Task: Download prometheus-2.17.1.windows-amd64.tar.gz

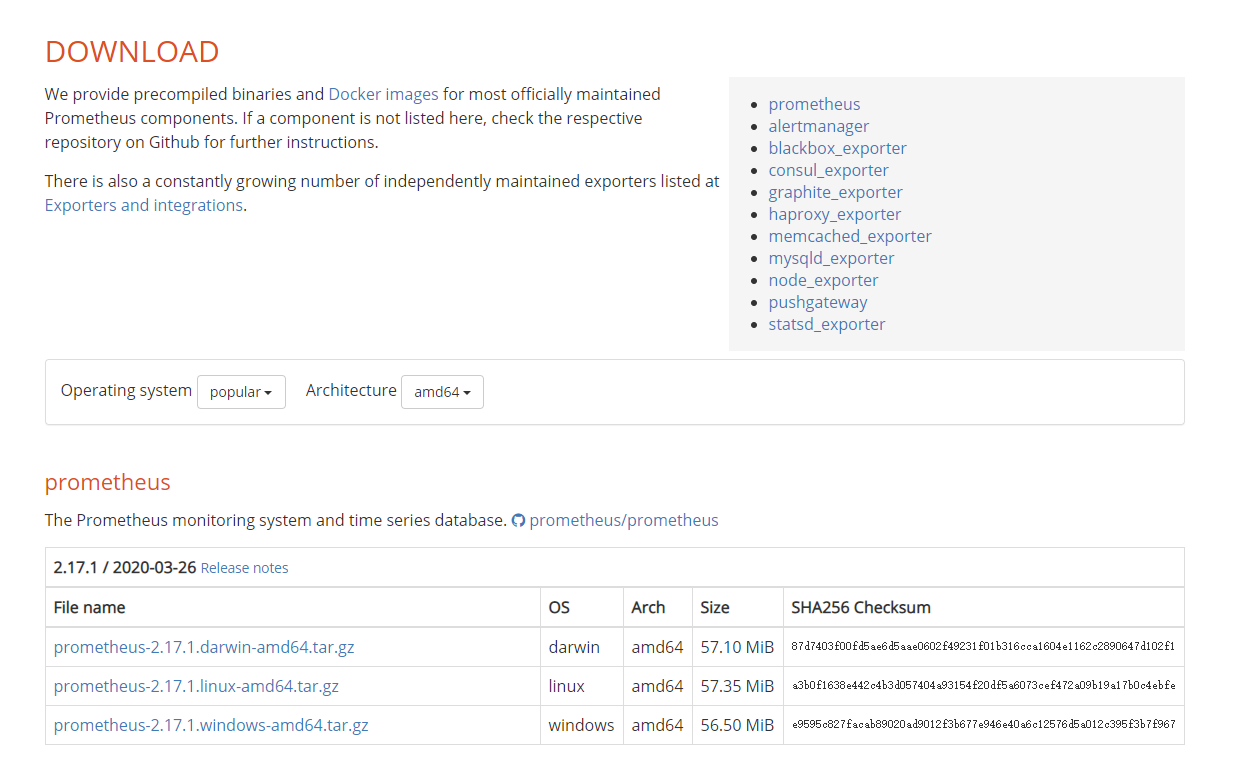Action: [x=211, y=725]
